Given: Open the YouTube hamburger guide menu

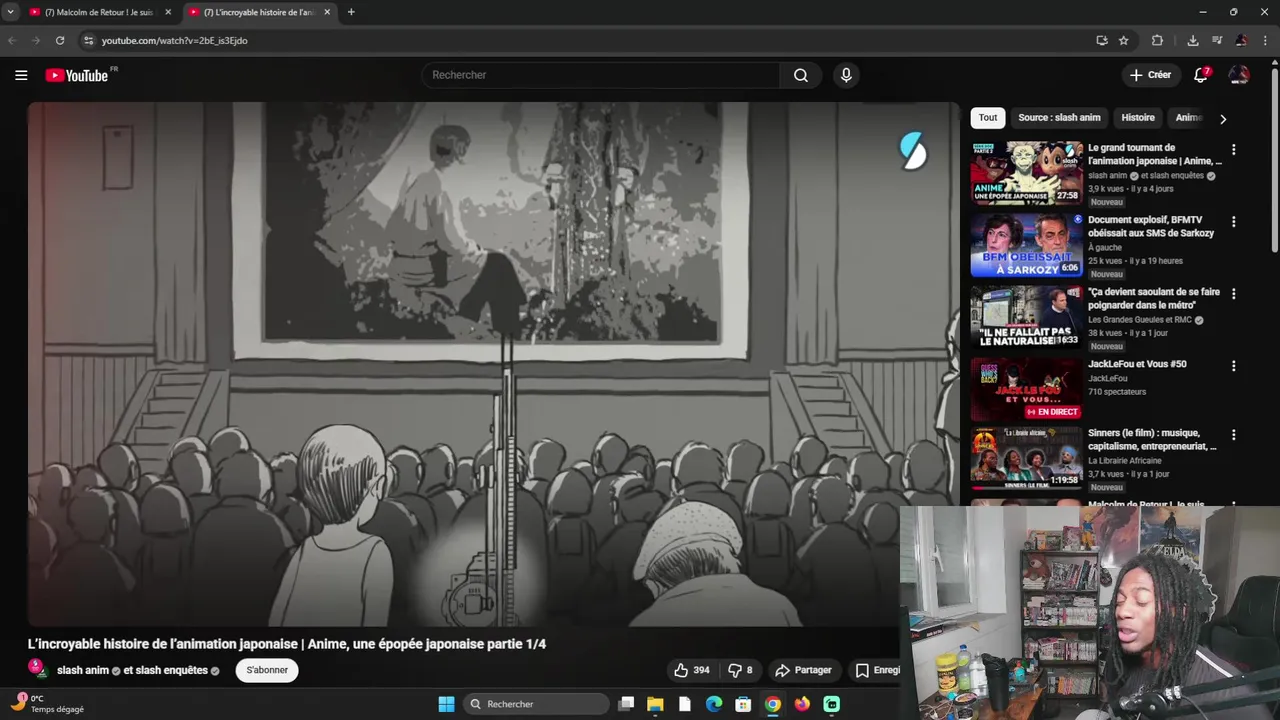Looking at the screenshot, I should tap(21, 75).
